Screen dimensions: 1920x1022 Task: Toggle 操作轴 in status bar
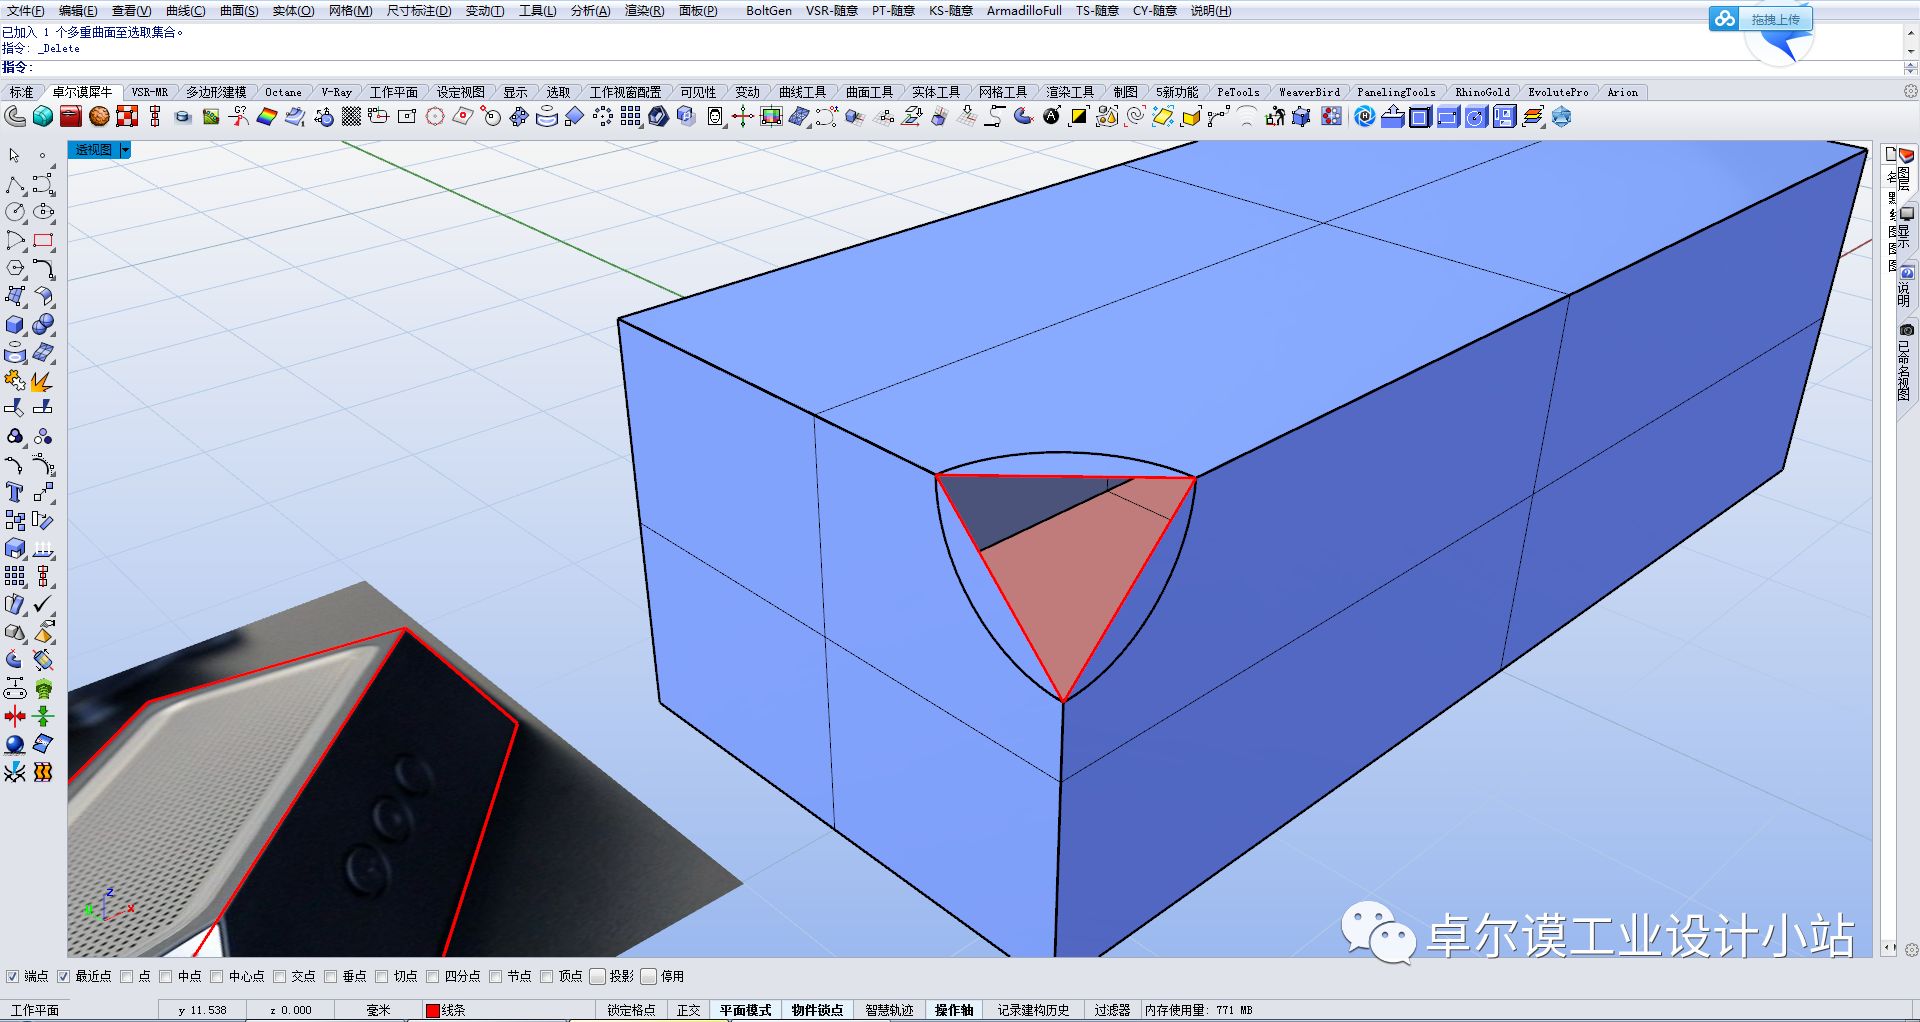pos(954,1011)
